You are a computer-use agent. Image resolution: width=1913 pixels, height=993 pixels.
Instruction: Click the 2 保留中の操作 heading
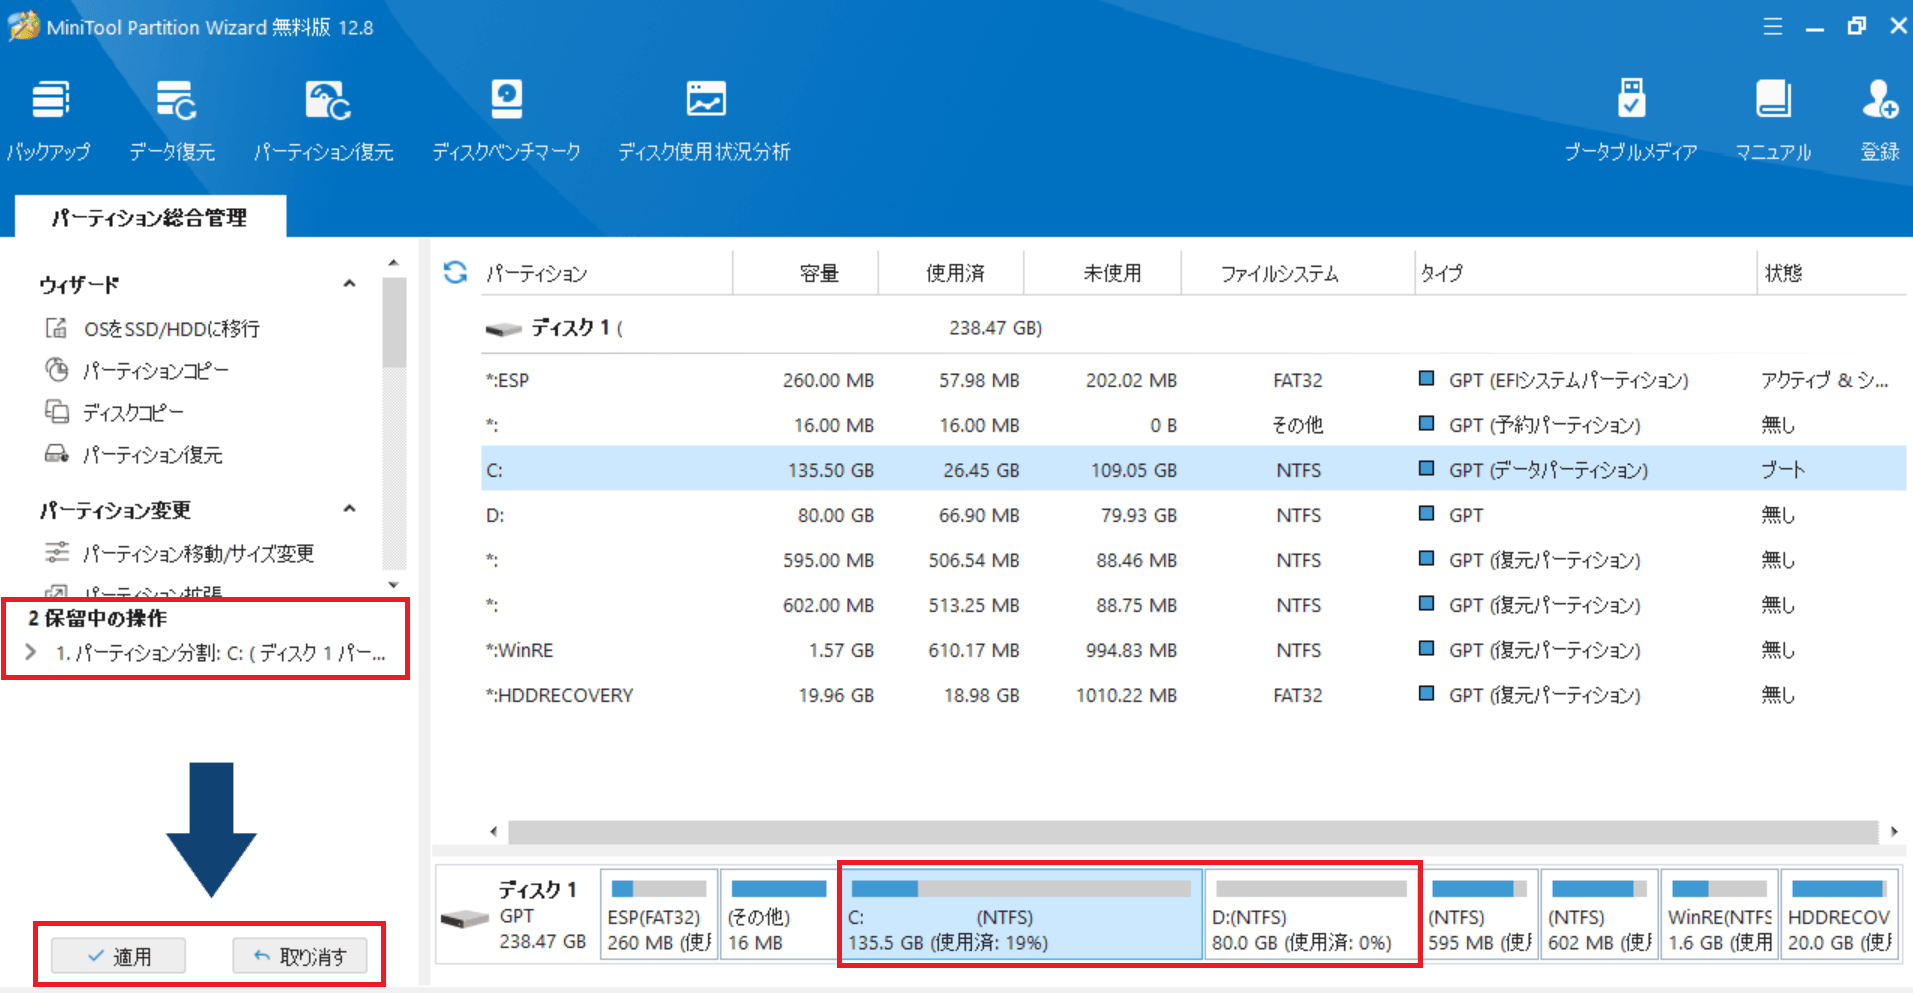pyautogui.click(x=98, y=618)
